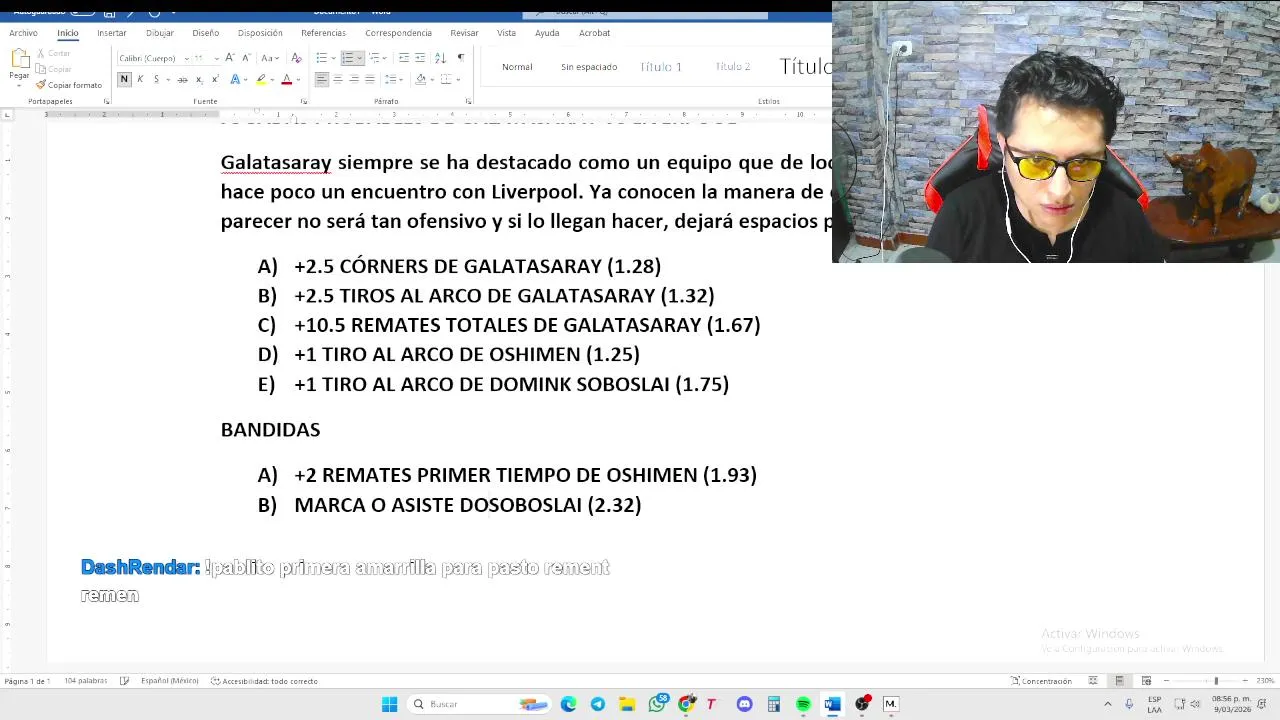Enable Concentración focus mode
Screen dimensions: 1280x720
click(x=1041, y=681)
